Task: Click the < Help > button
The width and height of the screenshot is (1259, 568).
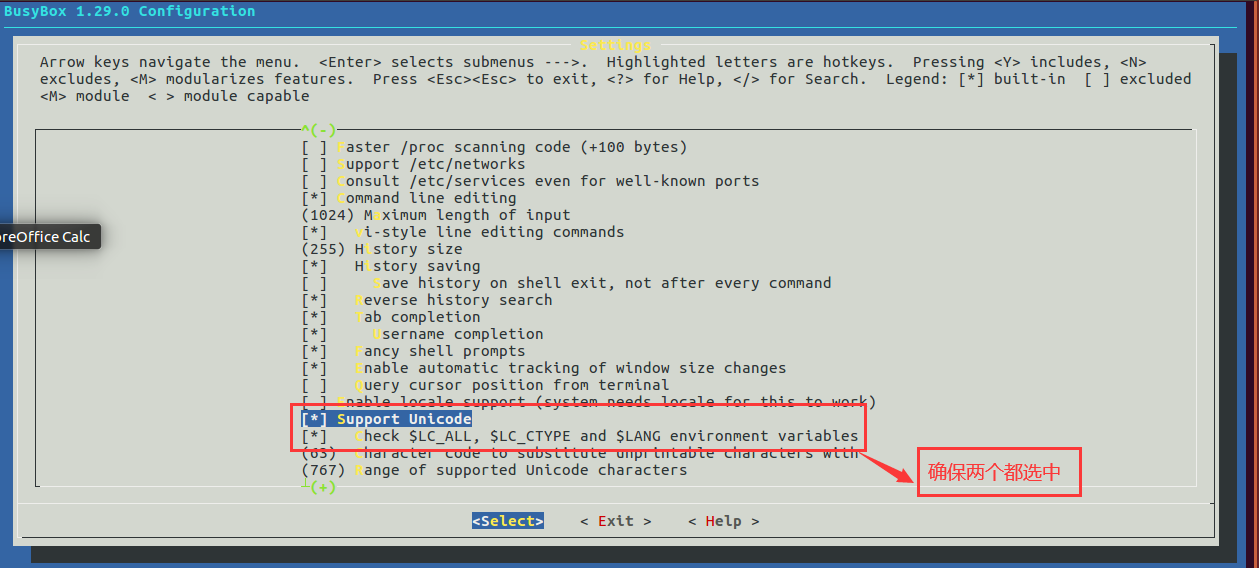Action: pos(724,521)
